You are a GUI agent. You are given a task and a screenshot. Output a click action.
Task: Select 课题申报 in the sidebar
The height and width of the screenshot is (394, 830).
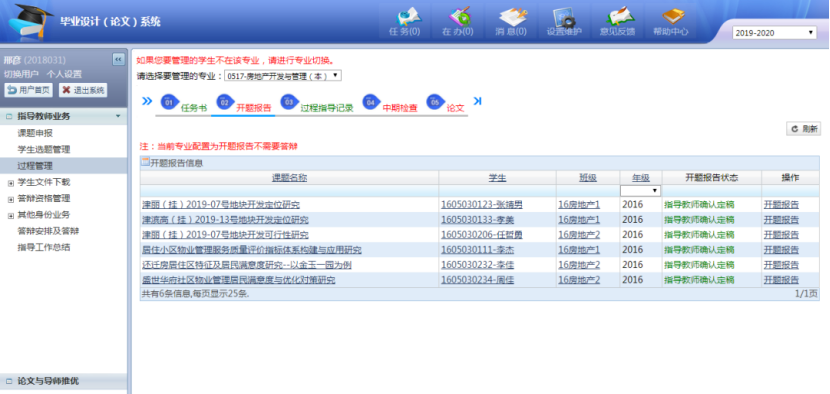click(35, 133)
